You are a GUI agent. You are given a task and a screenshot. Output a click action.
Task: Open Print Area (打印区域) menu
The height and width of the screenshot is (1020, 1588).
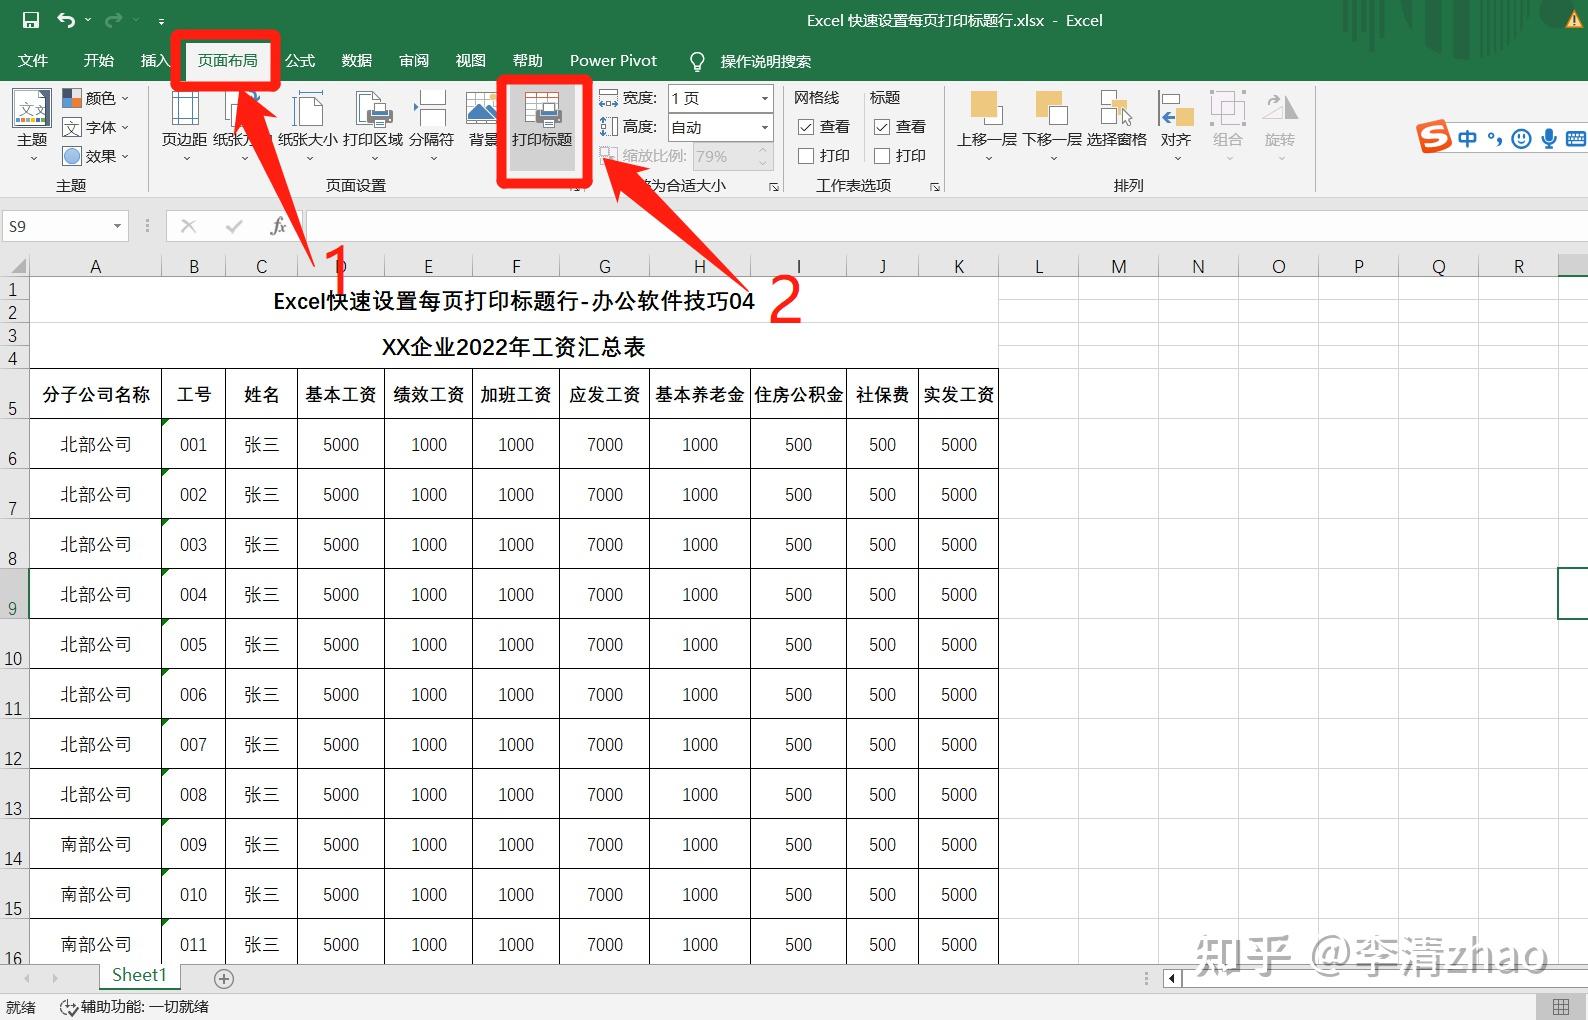[x=373, y=126]
